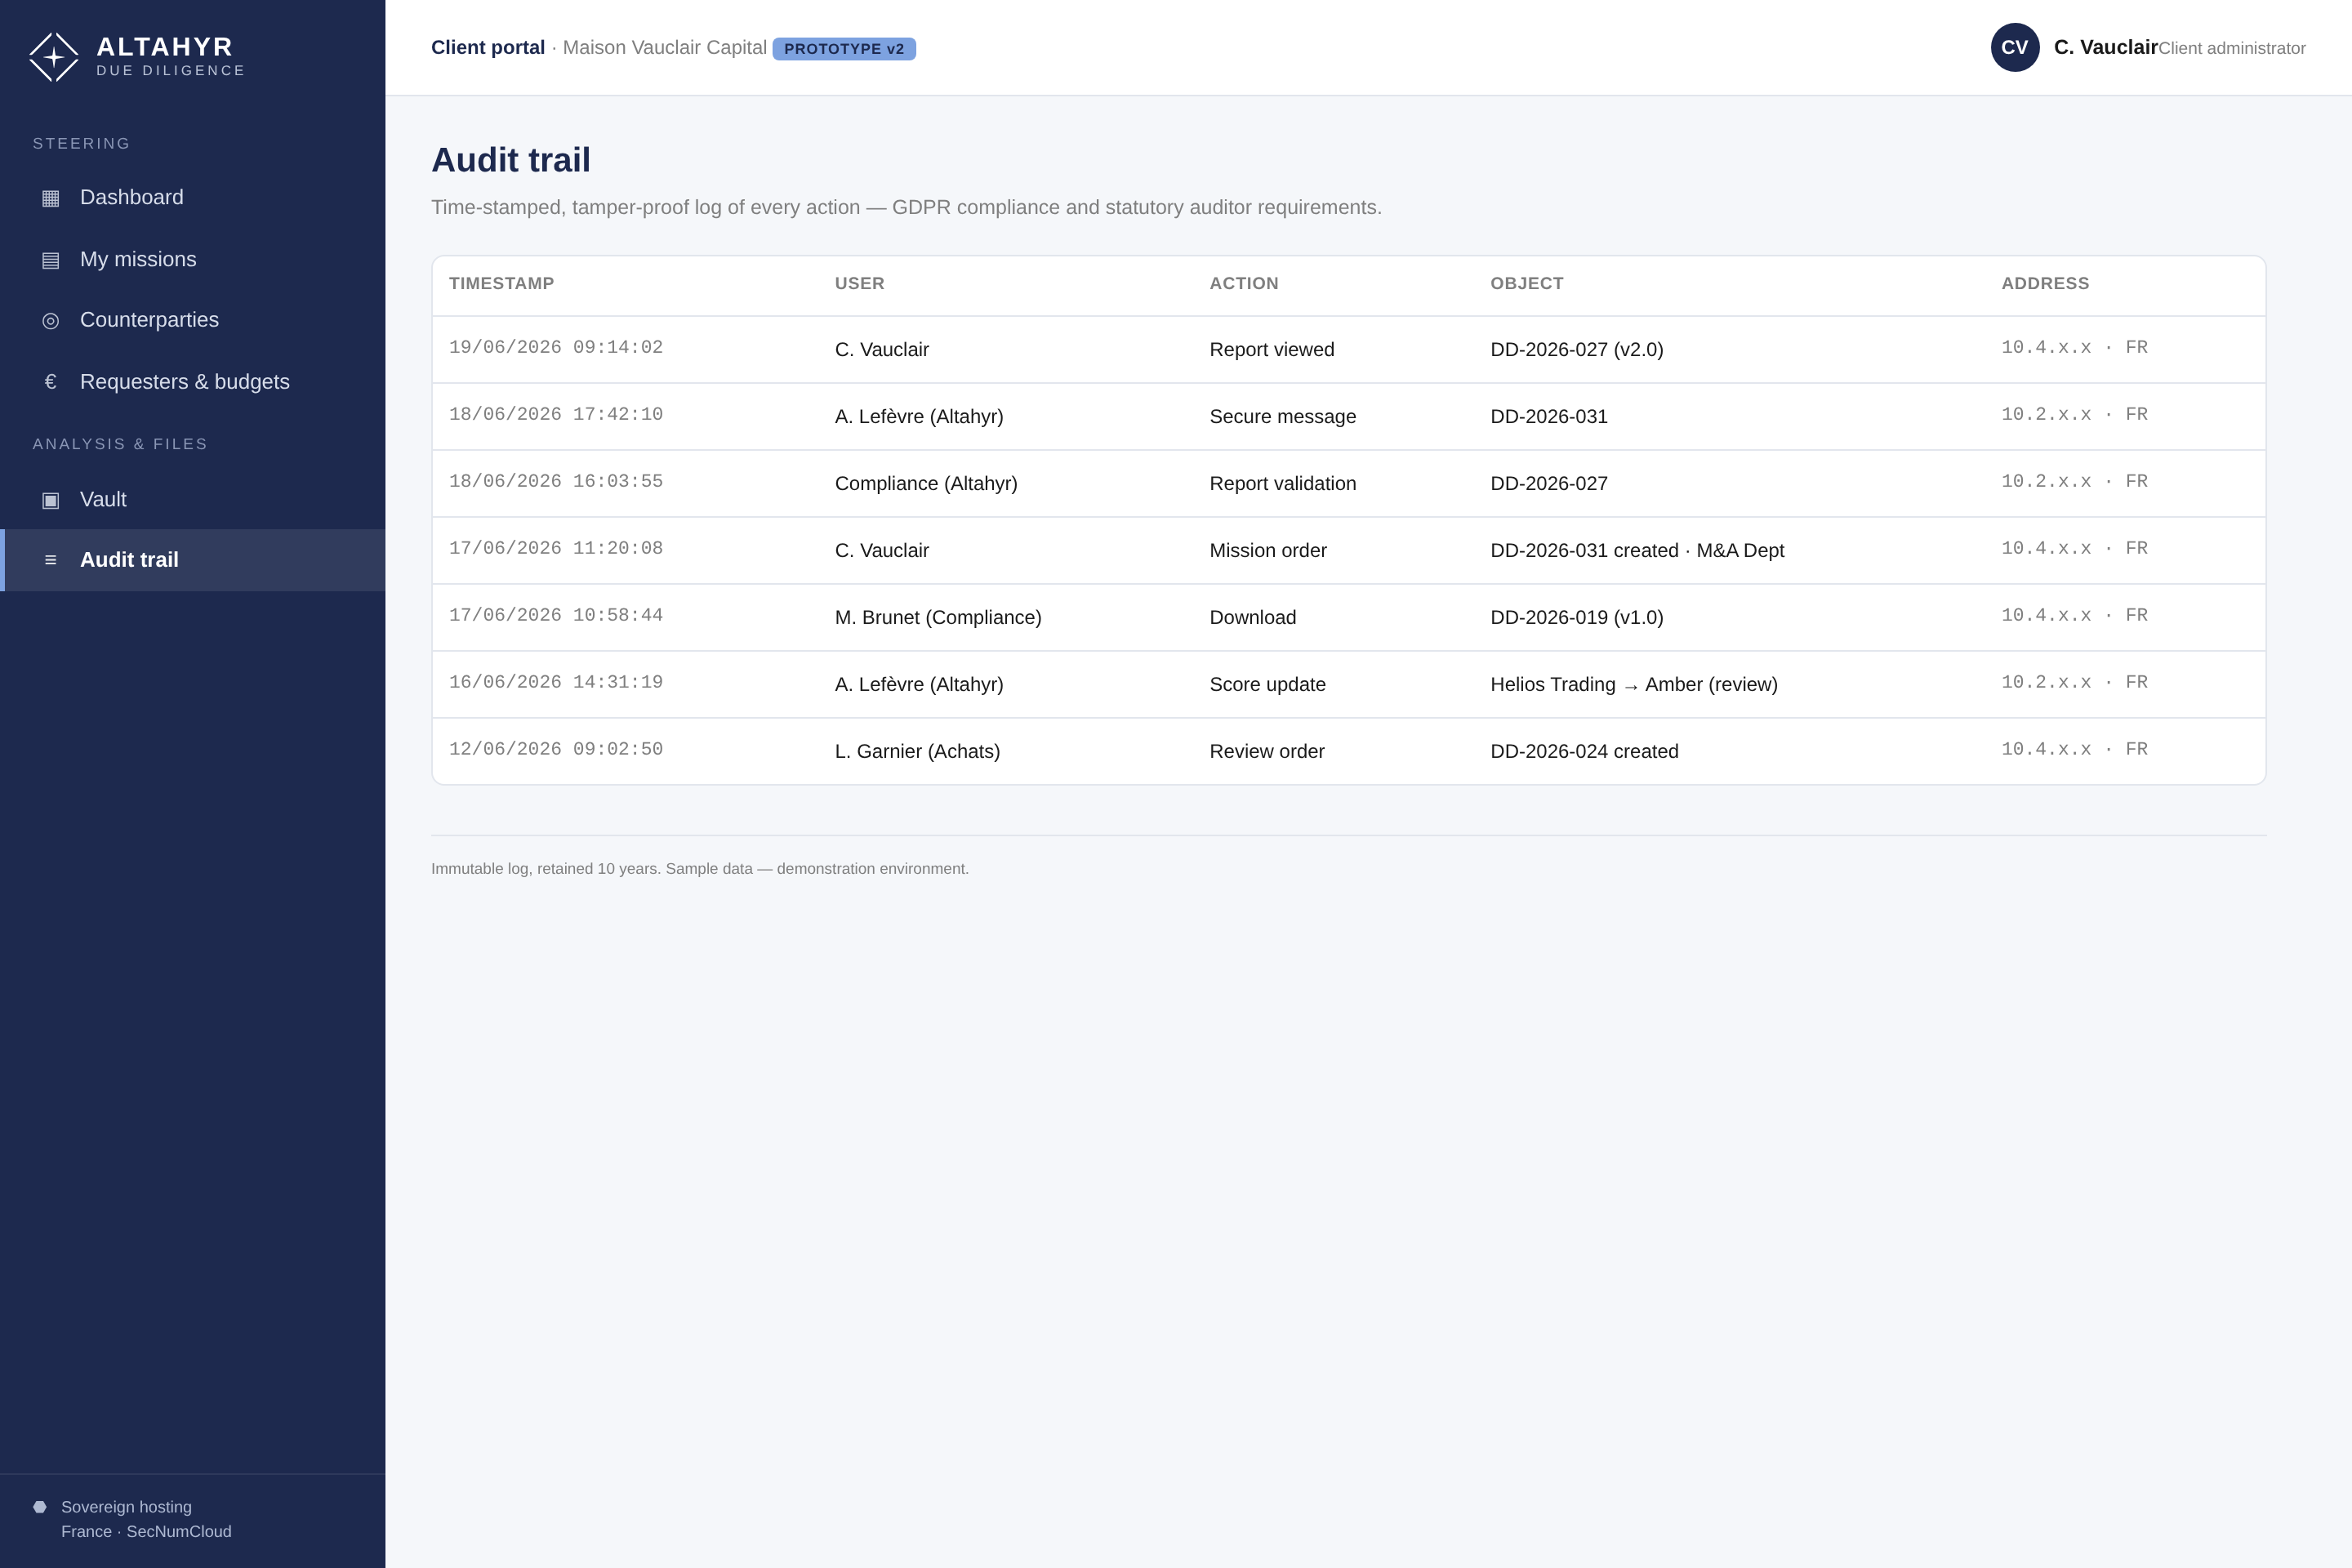Select timestamp 18/06/2026 17:42:10
This screenshot has width=2352, height=1568.
click(556, 415)
